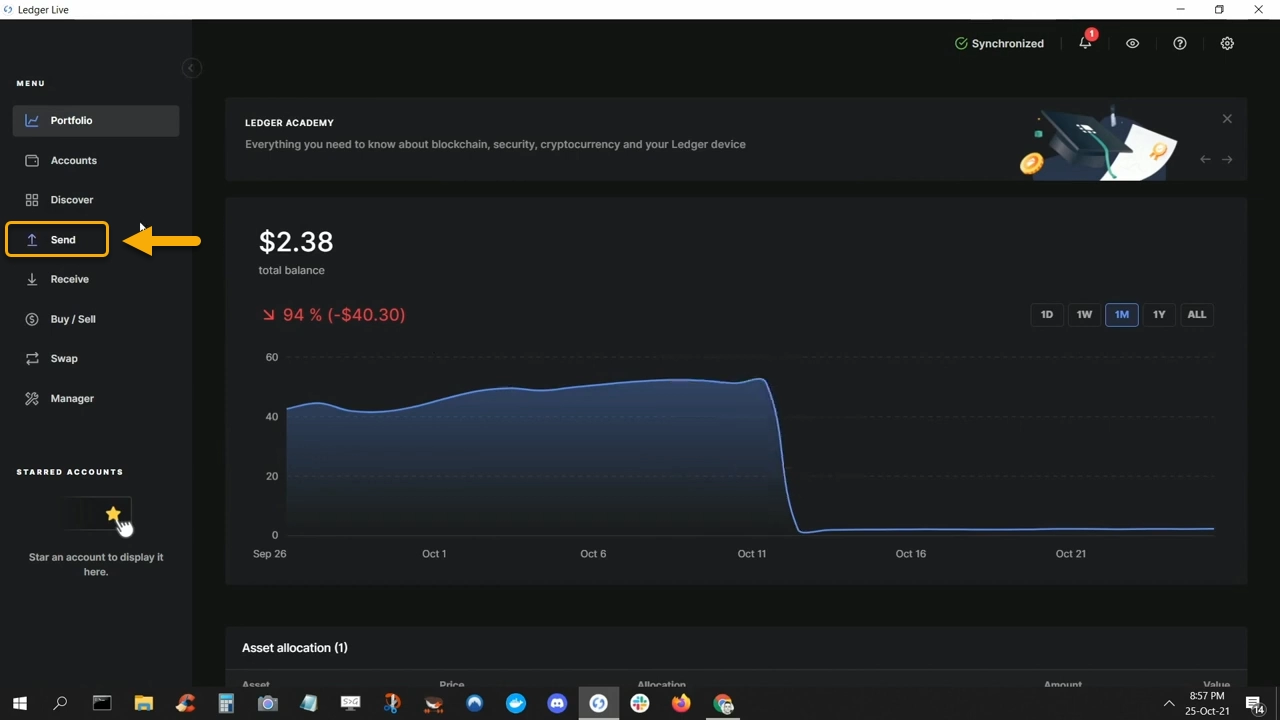The height and width of the screenshot is (720, 1280).
Task: Go to the previous banner slide
Action: pyautogui.click(x=1205, y=159)
